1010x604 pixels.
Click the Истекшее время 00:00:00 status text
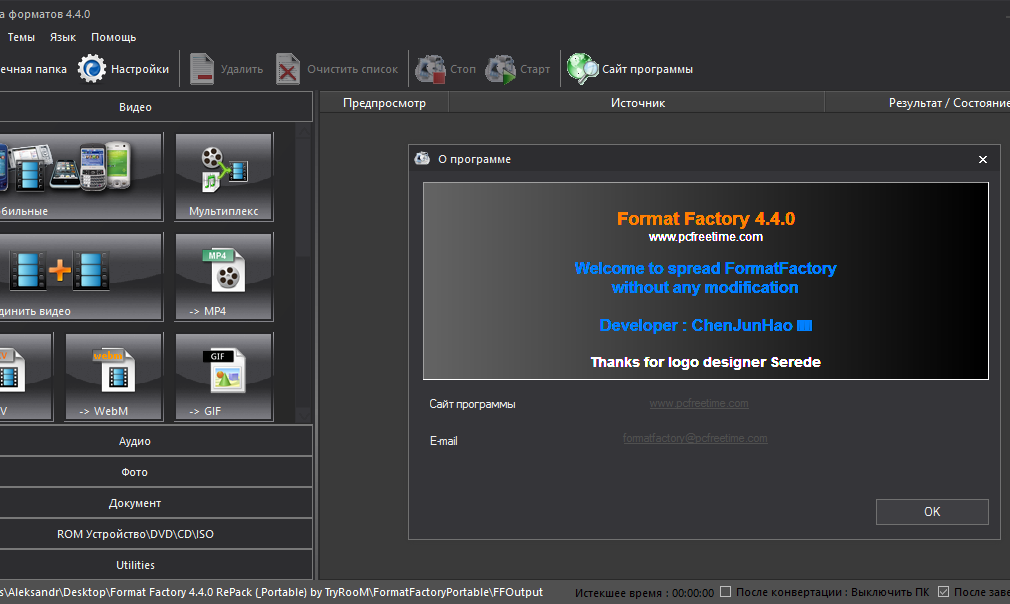(x=644, y=592)
